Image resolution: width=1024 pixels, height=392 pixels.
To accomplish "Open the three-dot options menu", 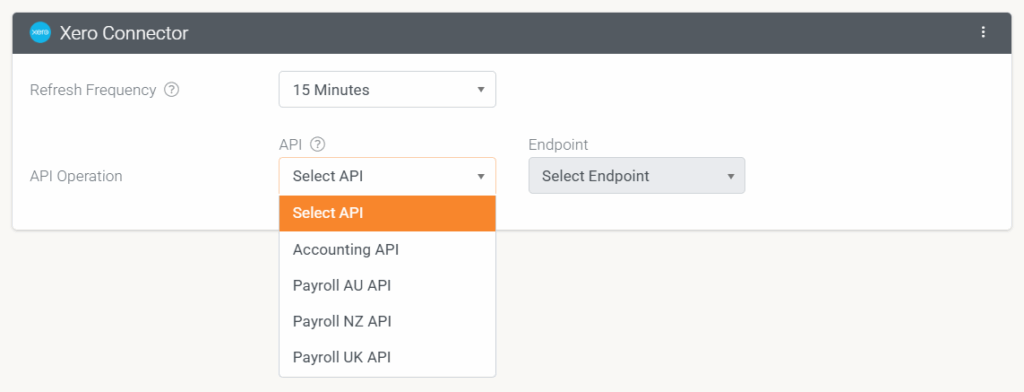I will 984,33.
